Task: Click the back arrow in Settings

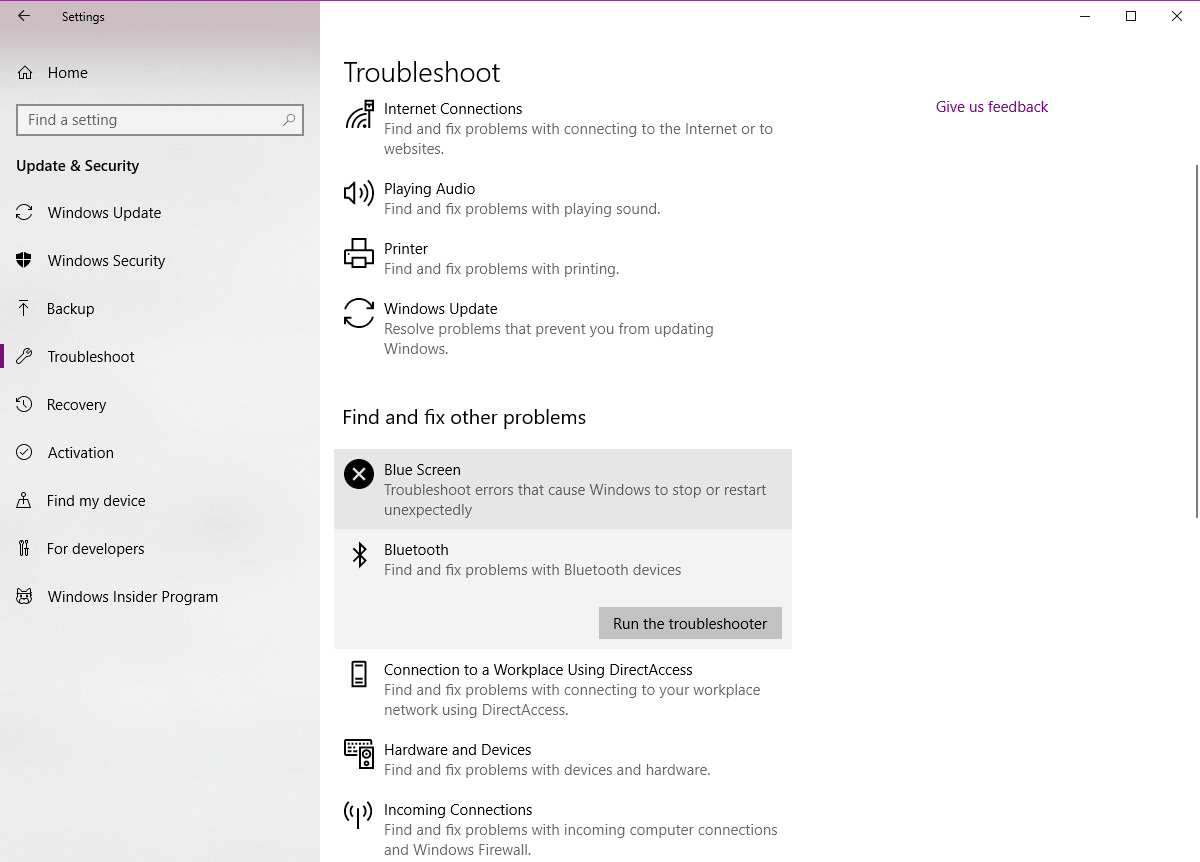Action: tap(24, 16)
